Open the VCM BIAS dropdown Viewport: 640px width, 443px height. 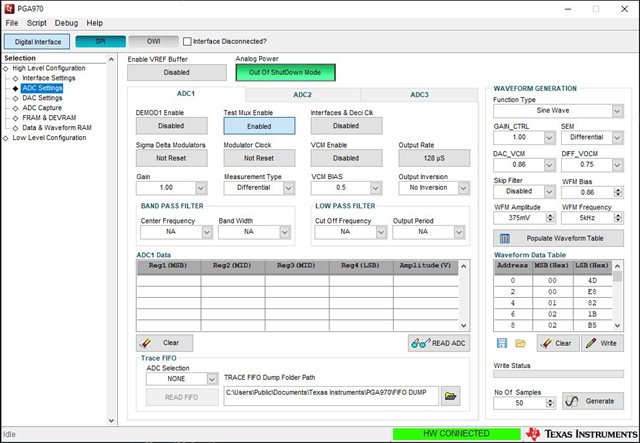point(376,188)
